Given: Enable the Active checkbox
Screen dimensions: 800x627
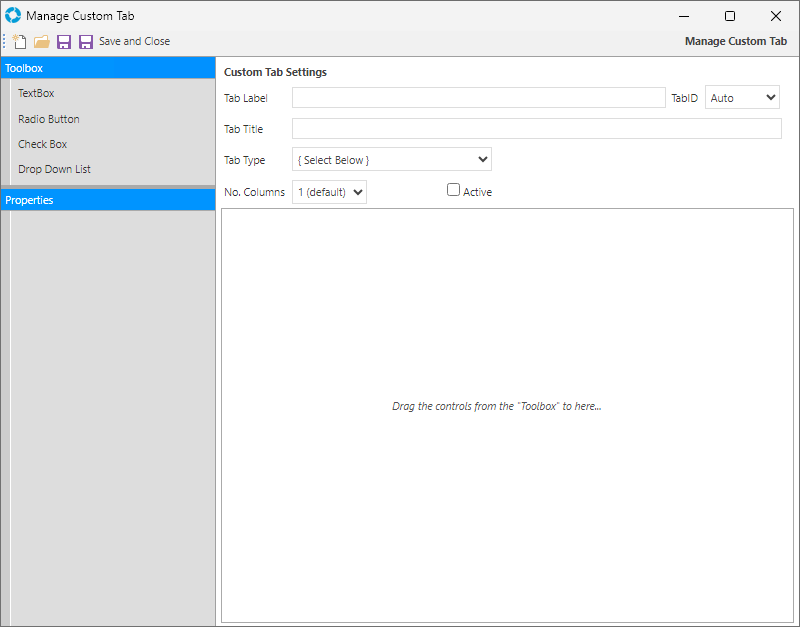Looking at the screenshot, I should [x=453, y=190].
